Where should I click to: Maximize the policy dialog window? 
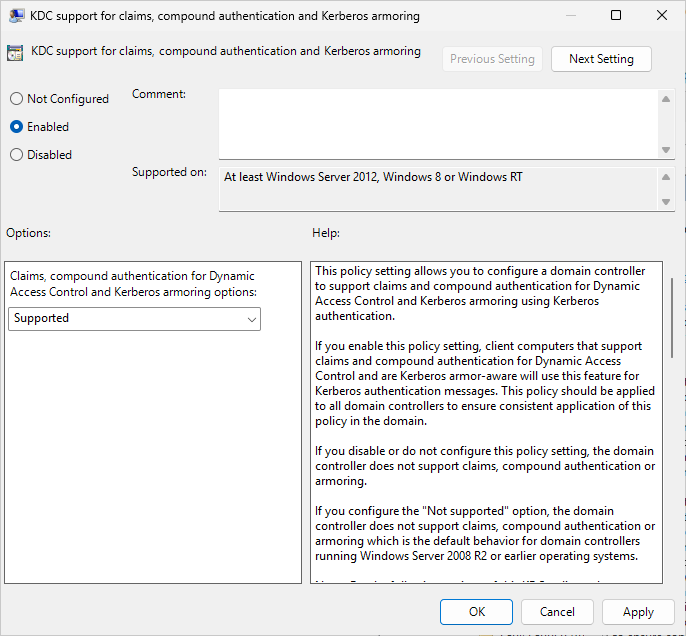pos(616,15)
